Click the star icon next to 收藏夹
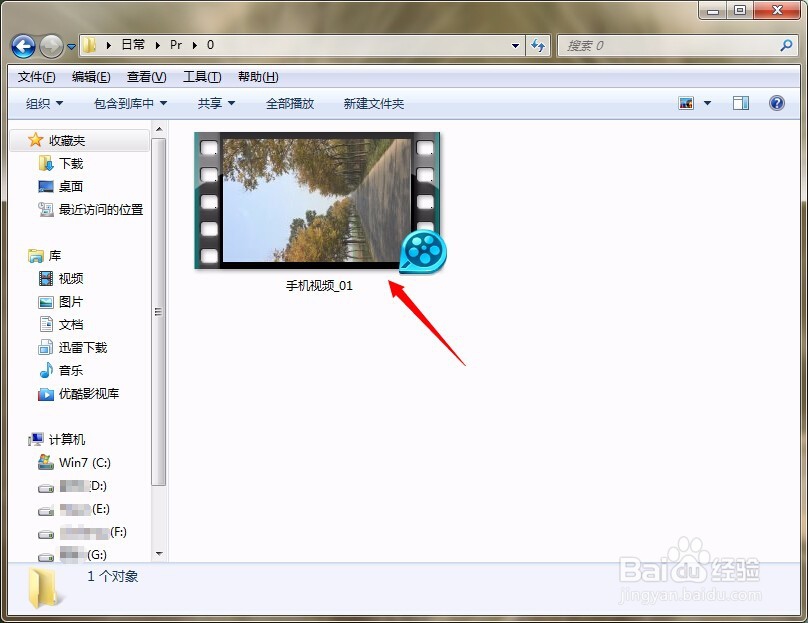The width and height of the screenshot is (808, 623). coord(35,140)
